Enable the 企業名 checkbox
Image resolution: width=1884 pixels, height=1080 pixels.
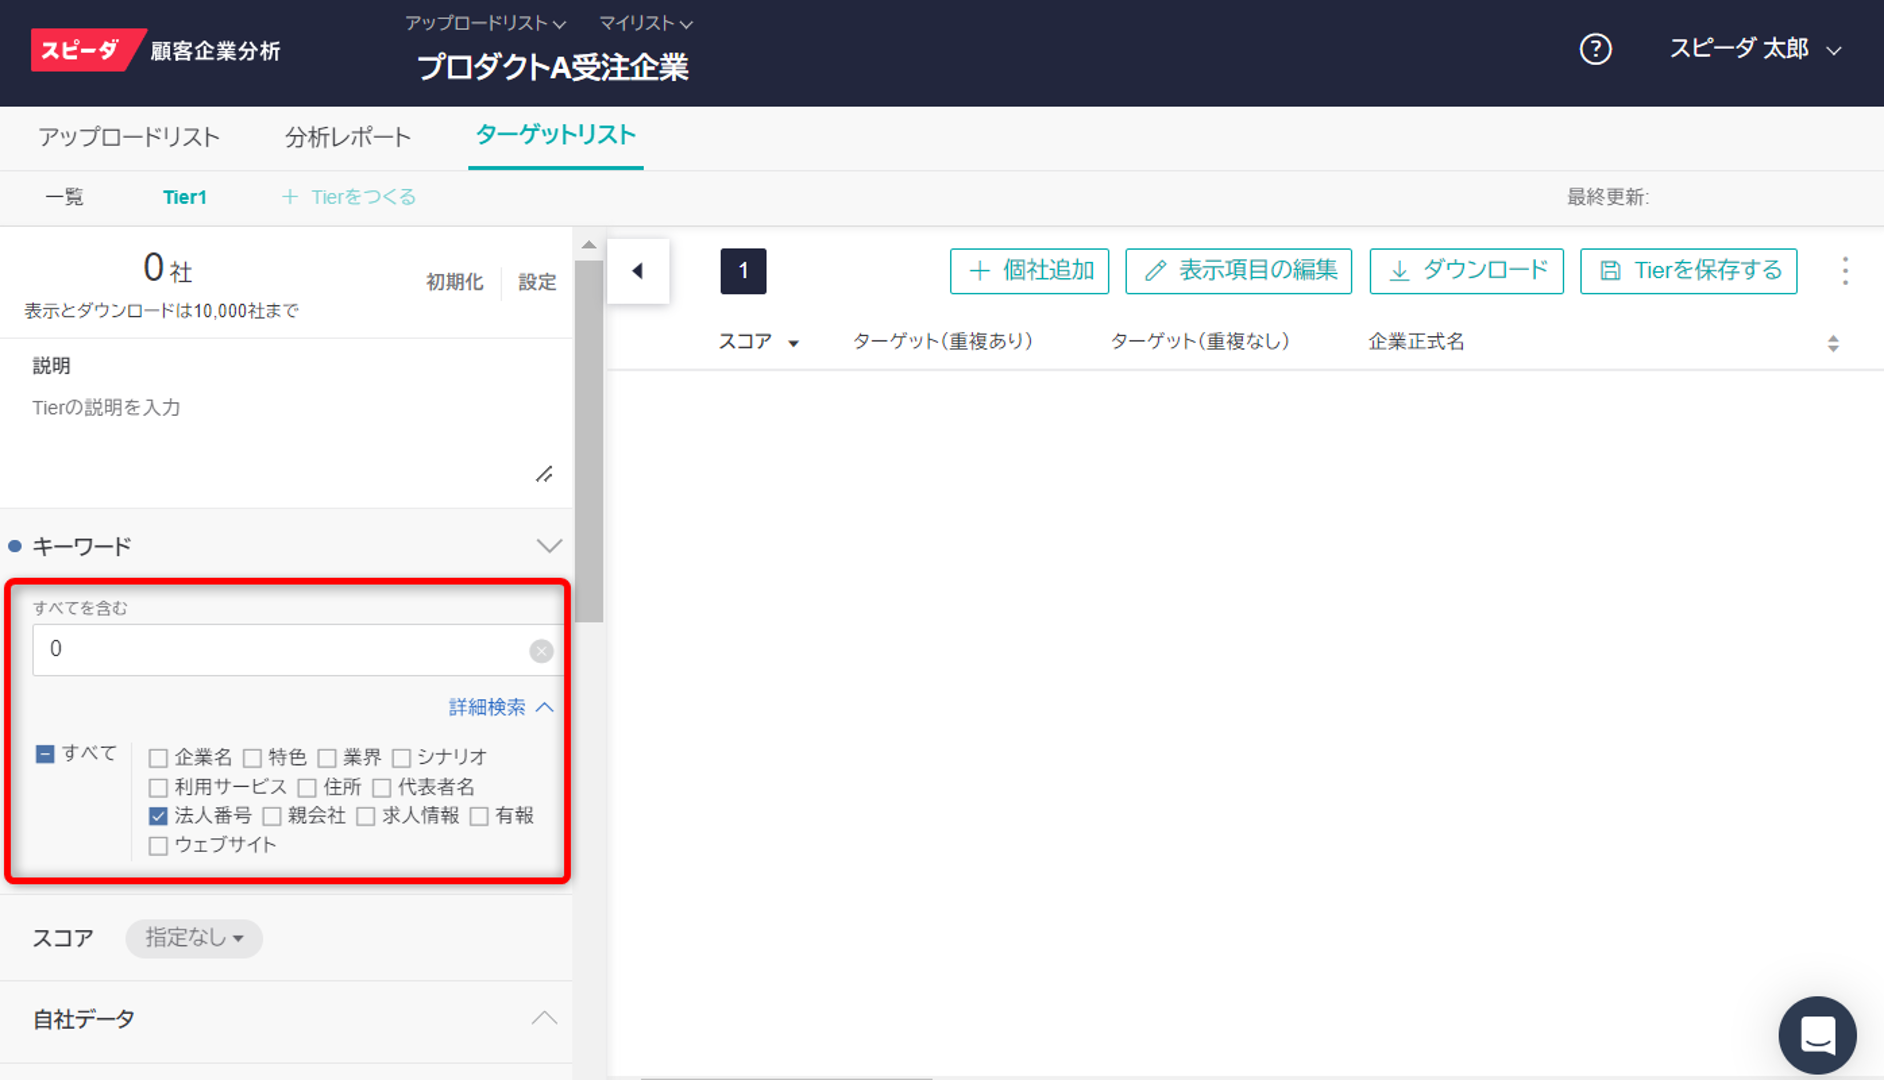click(158, 758)
